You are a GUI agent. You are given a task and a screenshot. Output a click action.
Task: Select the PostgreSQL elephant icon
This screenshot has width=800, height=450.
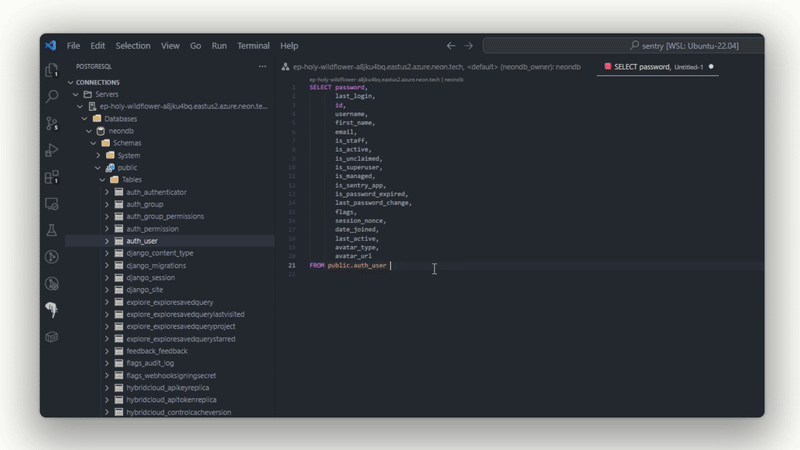coord(52,310)
